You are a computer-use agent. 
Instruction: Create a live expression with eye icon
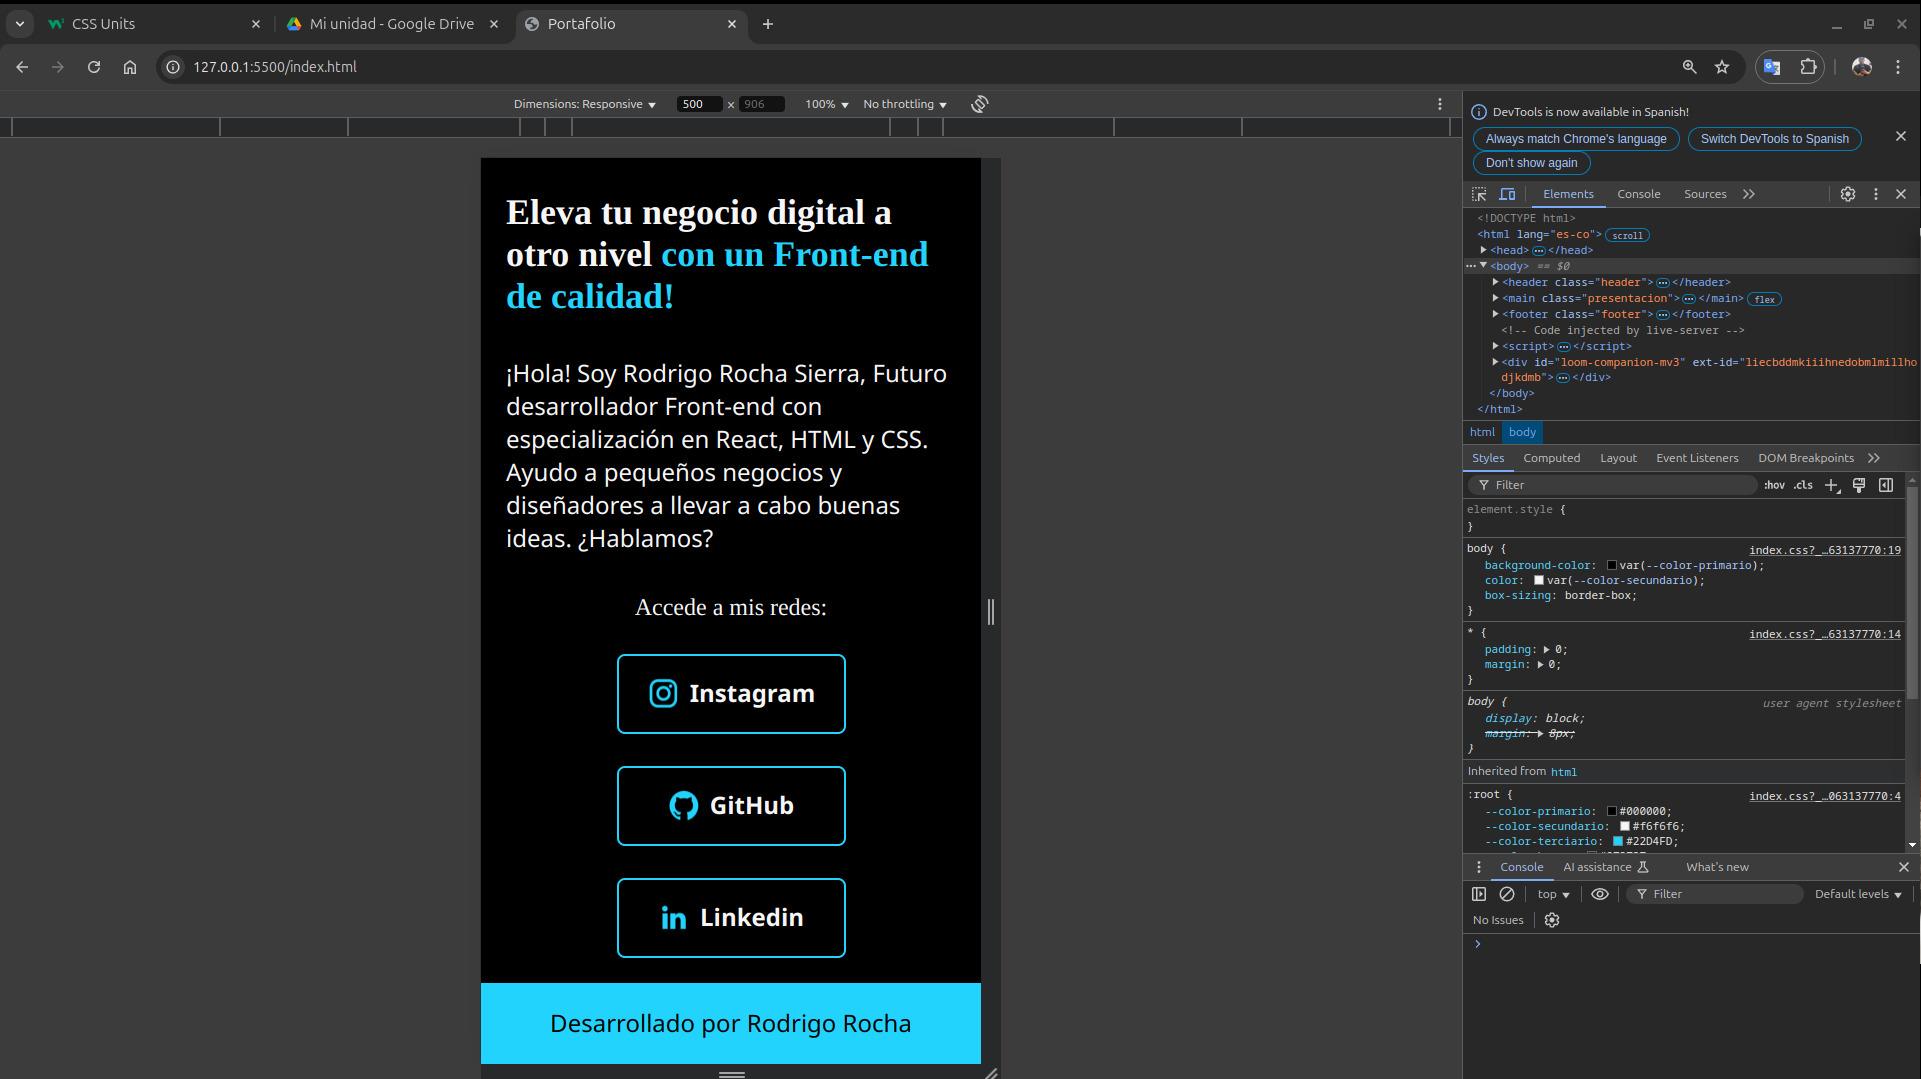click(1600, 894)
